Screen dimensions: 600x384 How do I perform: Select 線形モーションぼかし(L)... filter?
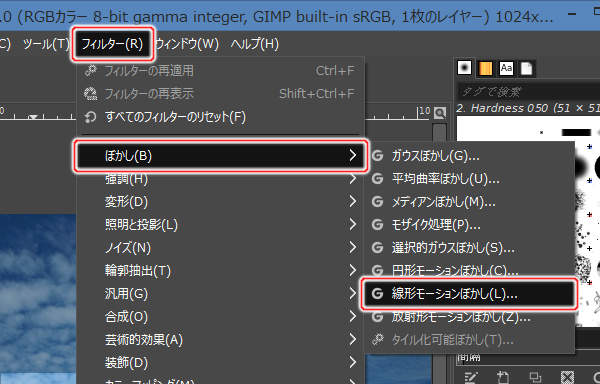[x=469, y=294]
